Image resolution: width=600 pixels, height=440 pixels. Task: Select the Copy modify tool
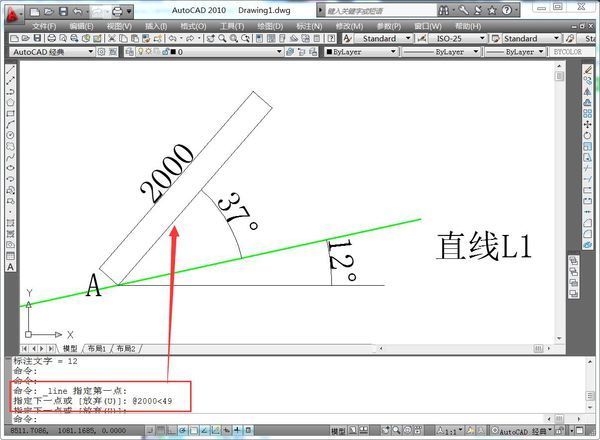(588, 80)
